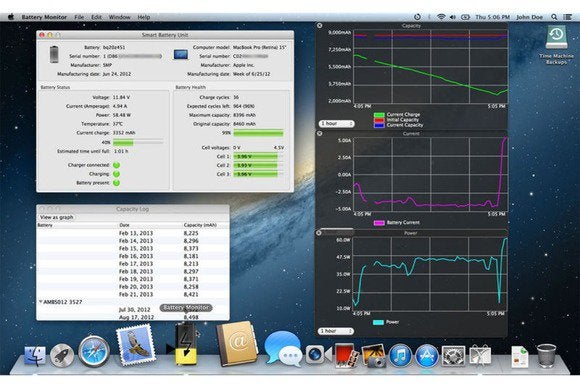
Task: Click Cell 1 voltage bar
Action: pos(258,156)
